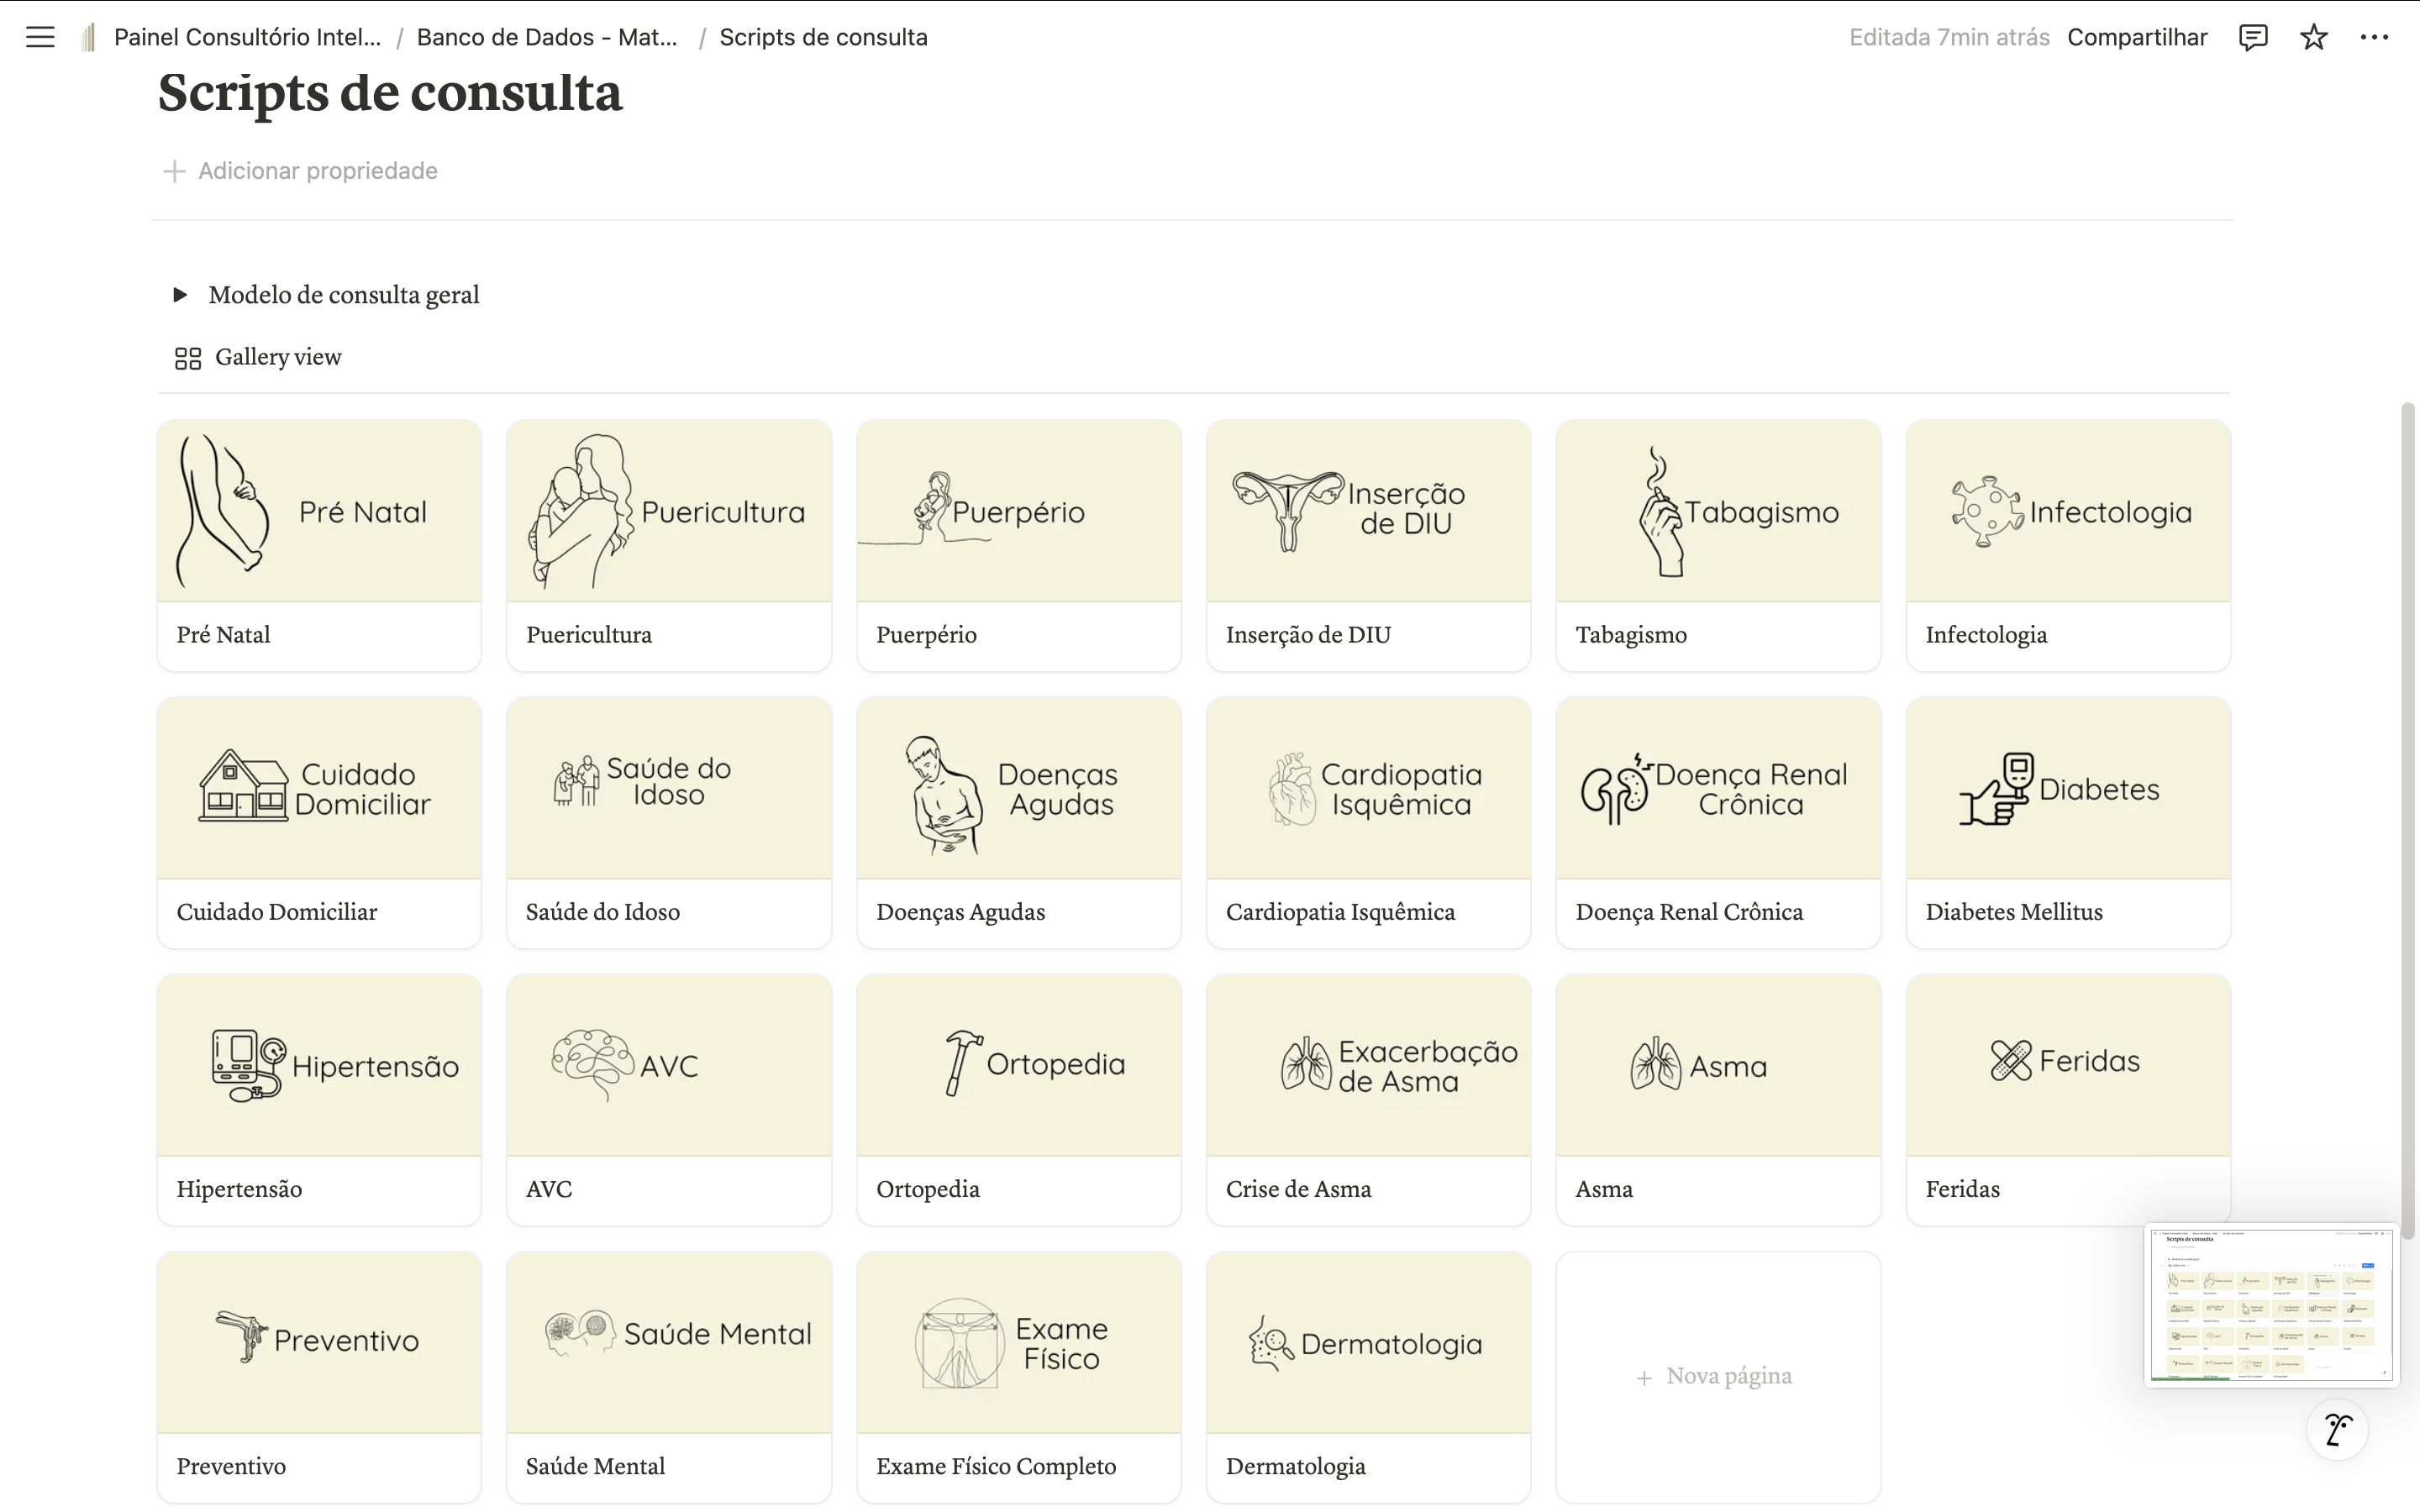Open the Inserção de DIU card

tap(1368, 546)
